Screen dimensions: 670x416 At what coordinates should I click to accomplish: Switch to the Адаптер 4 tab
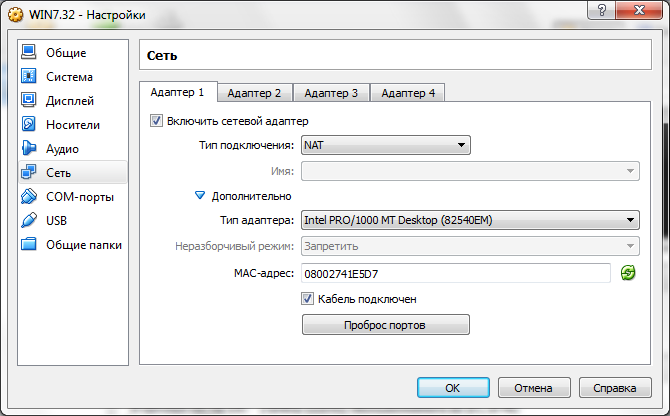(408, 93)
